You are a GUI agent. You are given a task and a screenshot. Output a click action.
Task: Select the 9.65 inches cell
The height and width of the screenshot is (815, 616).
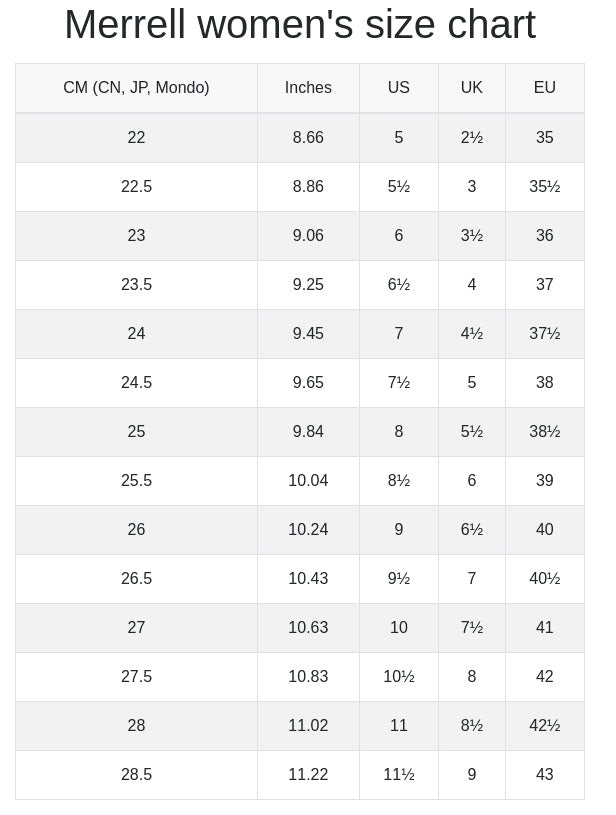tap(308, 383)
